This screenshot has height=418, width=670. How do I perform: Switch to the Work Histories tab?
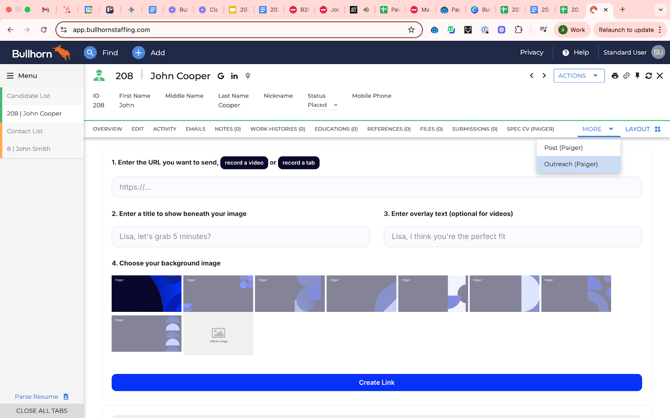[277, 129]
